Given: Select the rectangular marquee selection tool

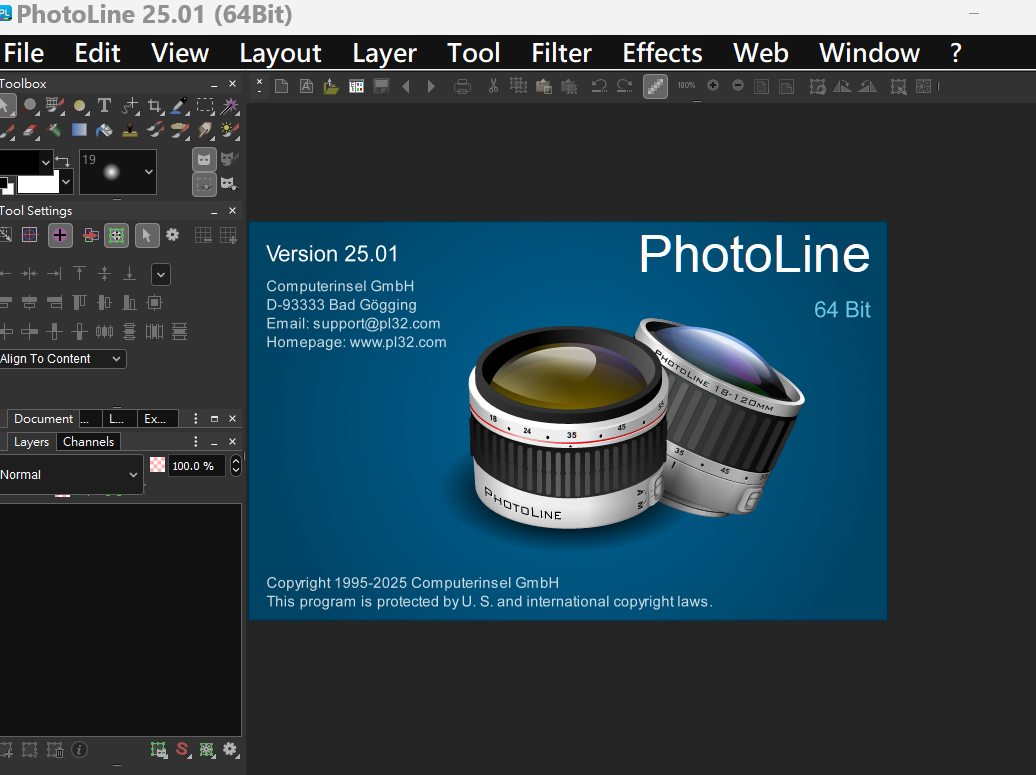Looking at the screenshot, I should coord(205,106).
